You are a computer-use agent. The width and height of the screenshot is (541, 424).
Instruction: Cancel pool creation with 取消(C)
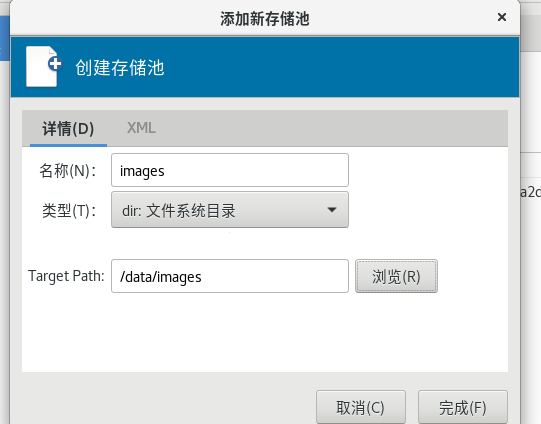[361, 407]
